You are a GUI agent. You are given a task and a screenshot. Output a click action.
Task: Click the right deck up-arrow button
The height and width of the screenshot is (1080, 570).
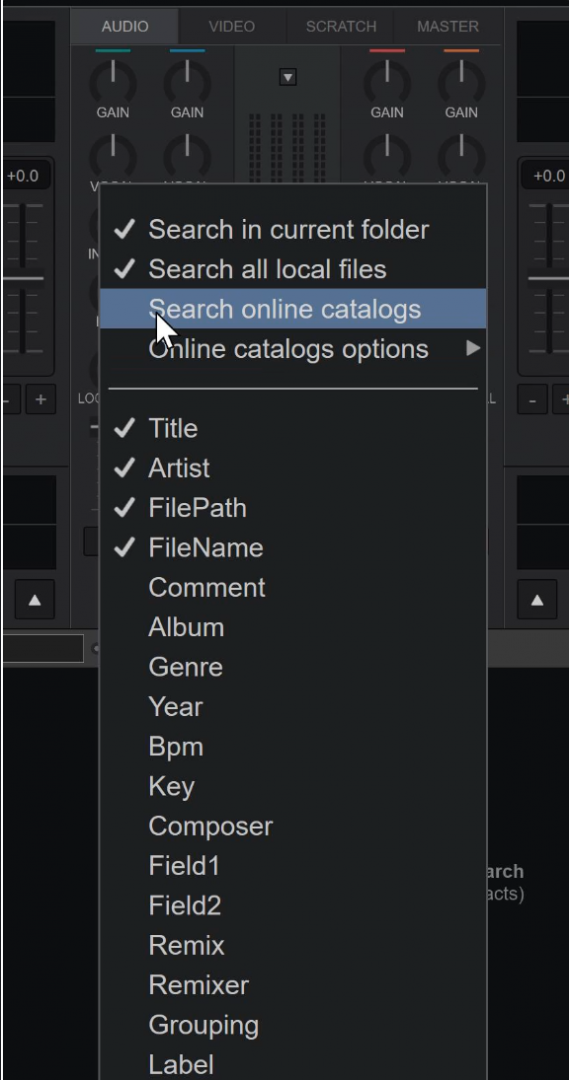click(x=537, y=600)
